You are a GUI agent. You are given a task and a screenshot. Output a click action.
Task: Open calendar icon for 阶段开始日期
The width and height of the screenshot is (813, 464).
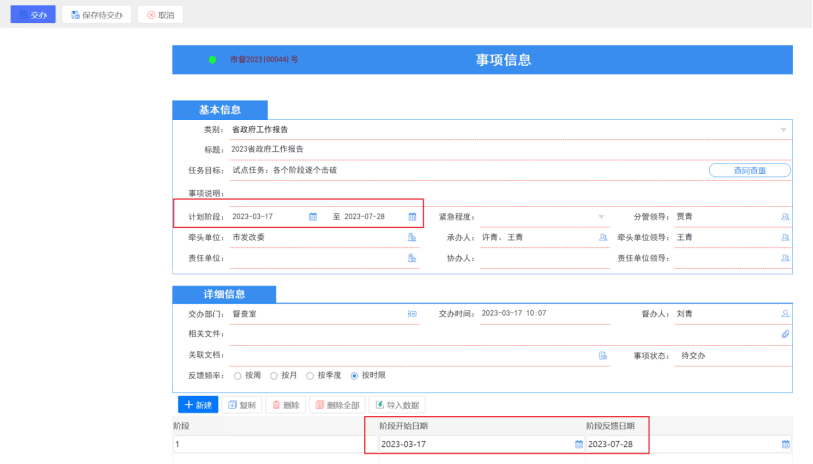579,444
